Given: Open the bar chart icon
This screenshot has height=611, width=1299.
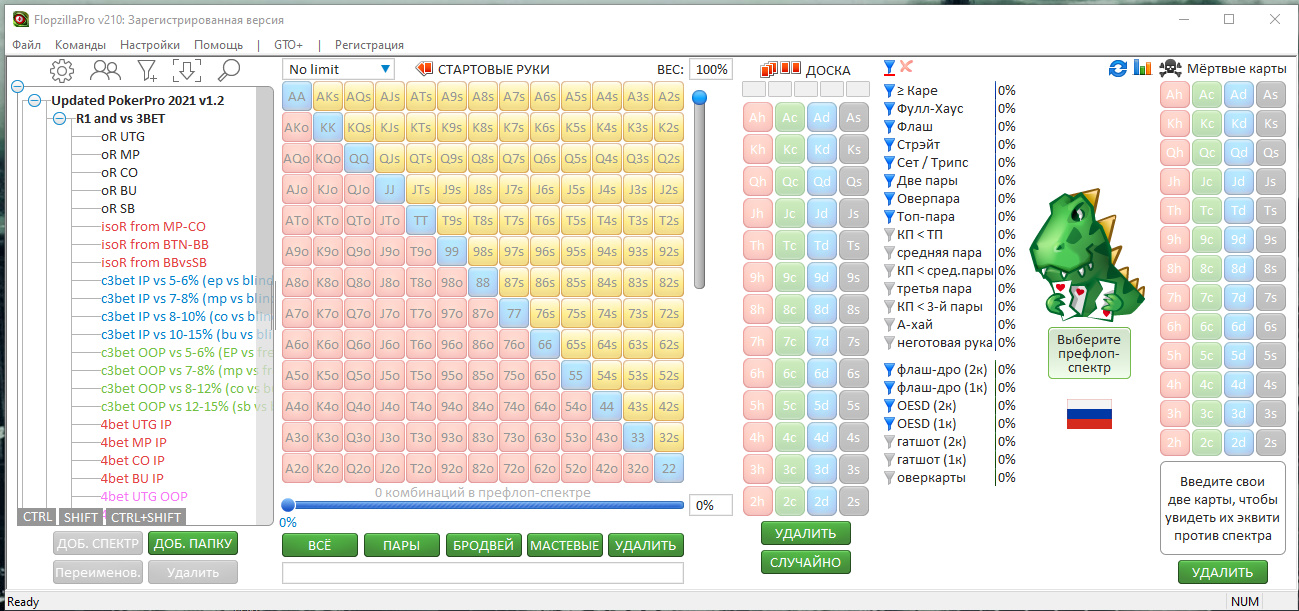Looking at the screenshot, I should pyautogui.click(x=1143, y=68).
